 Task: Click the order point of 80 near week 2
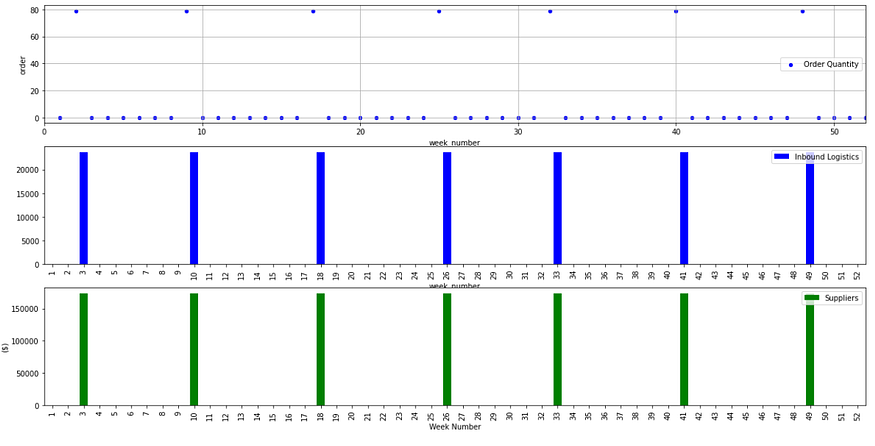tap(76, 11)
